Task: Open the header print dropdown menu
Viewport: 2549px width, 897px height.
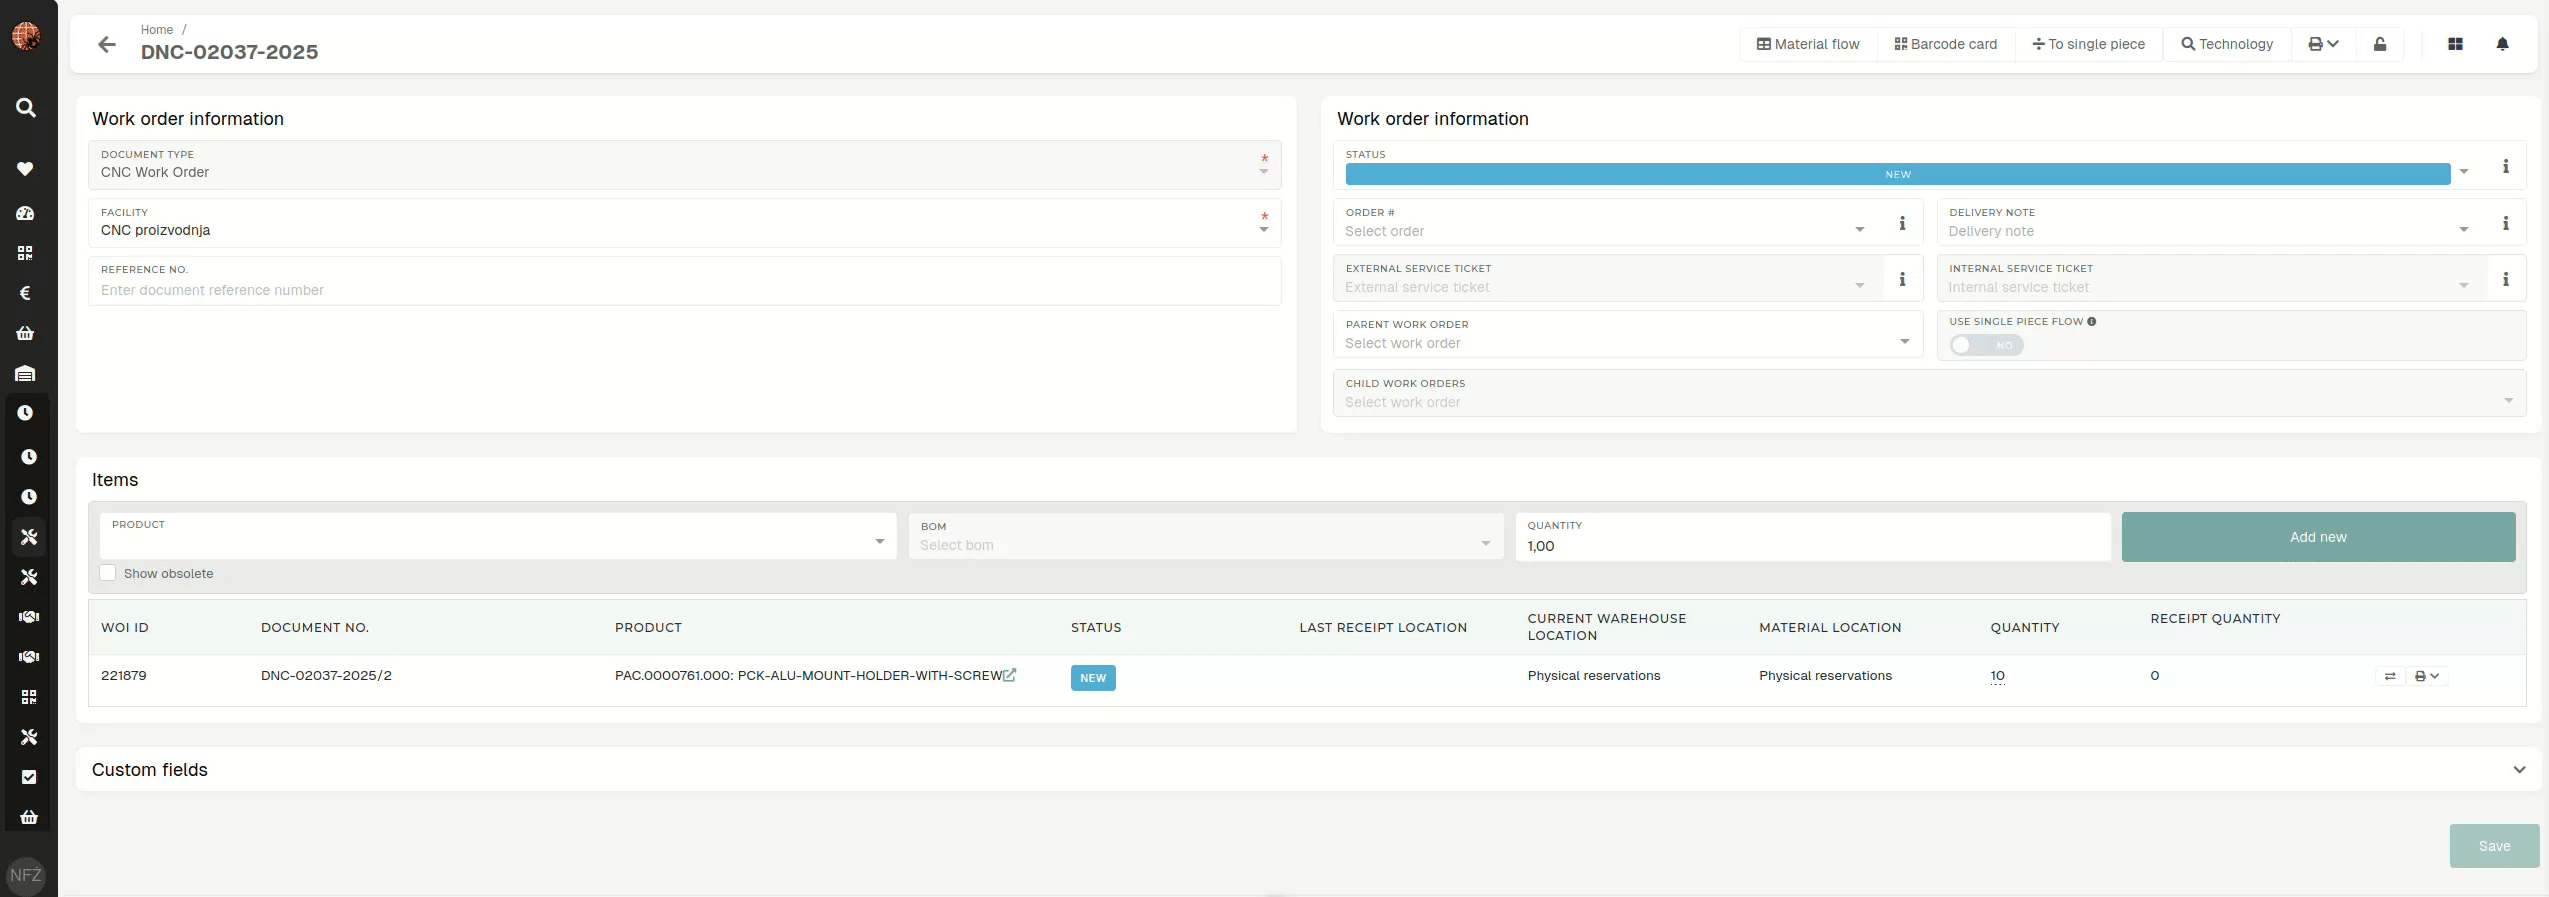Action: pos(2323,44)
